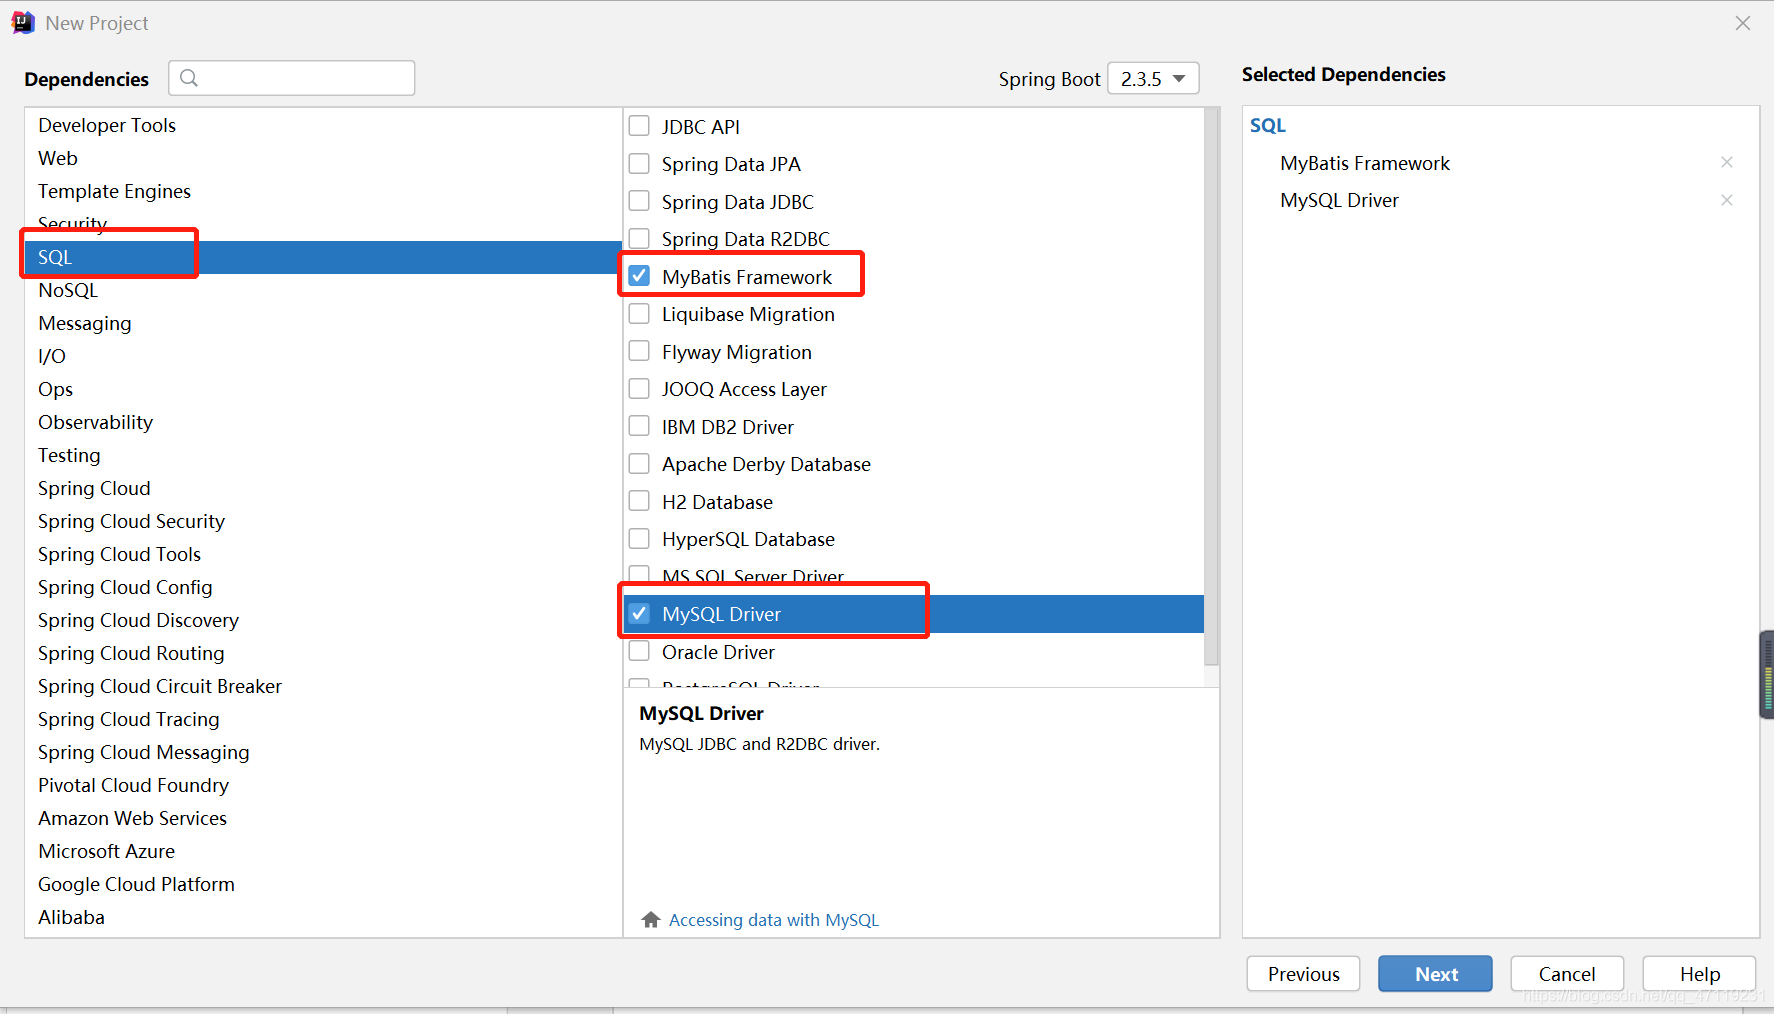This screenshot has height=1014, width=1774.
Task: Open Template Engines category
Action: click(x=323, y=191)
